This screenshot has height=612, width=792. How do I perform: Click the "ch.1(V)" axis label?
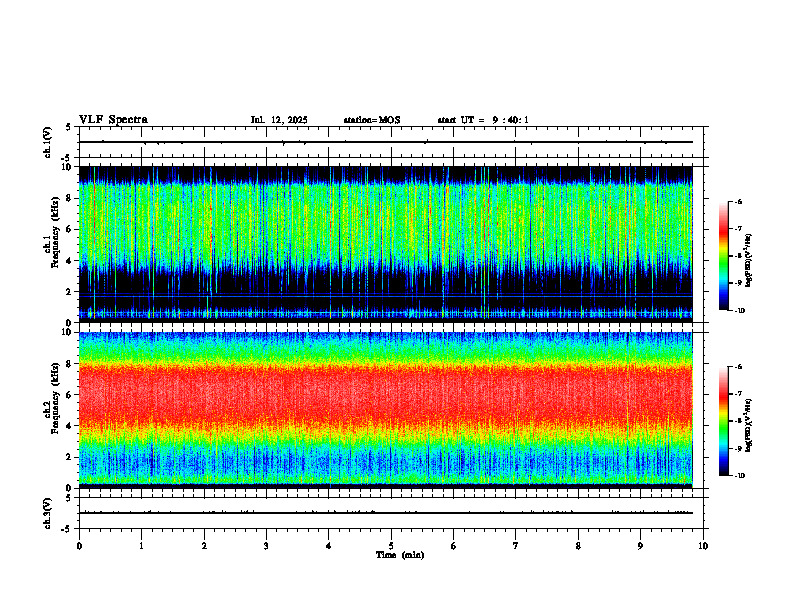[x=47, y=142]
